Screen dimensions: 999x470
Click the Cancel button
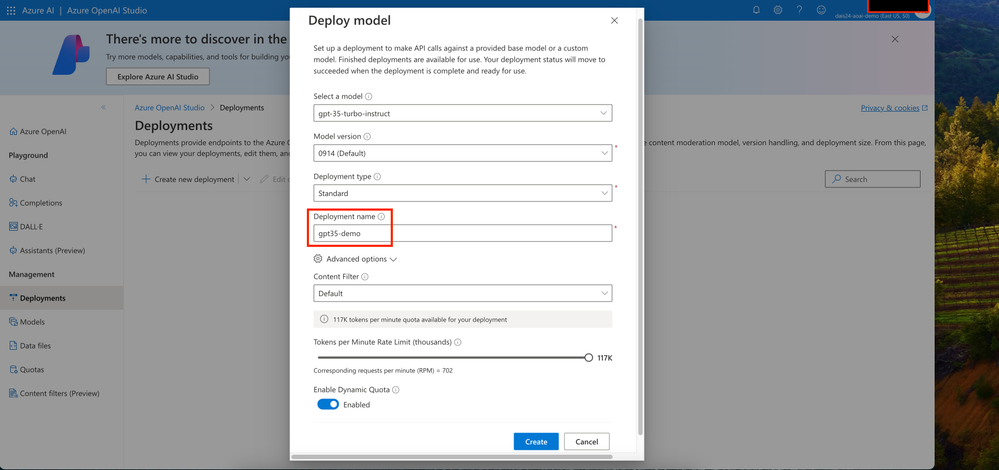pyautogui.click(x=587, y=441)
